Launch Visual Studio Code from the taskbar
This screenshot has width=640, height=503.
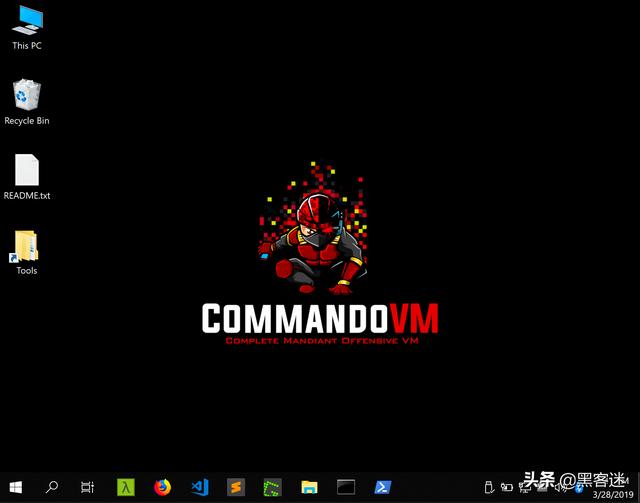pyautogui.click(x=199, y=487)
